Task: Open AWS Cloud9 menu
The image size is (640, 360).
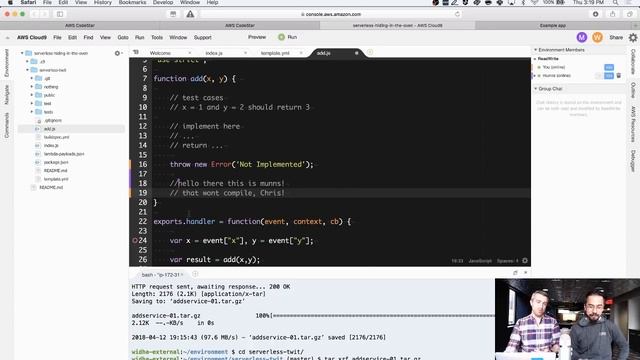Action: click(32, 37)
